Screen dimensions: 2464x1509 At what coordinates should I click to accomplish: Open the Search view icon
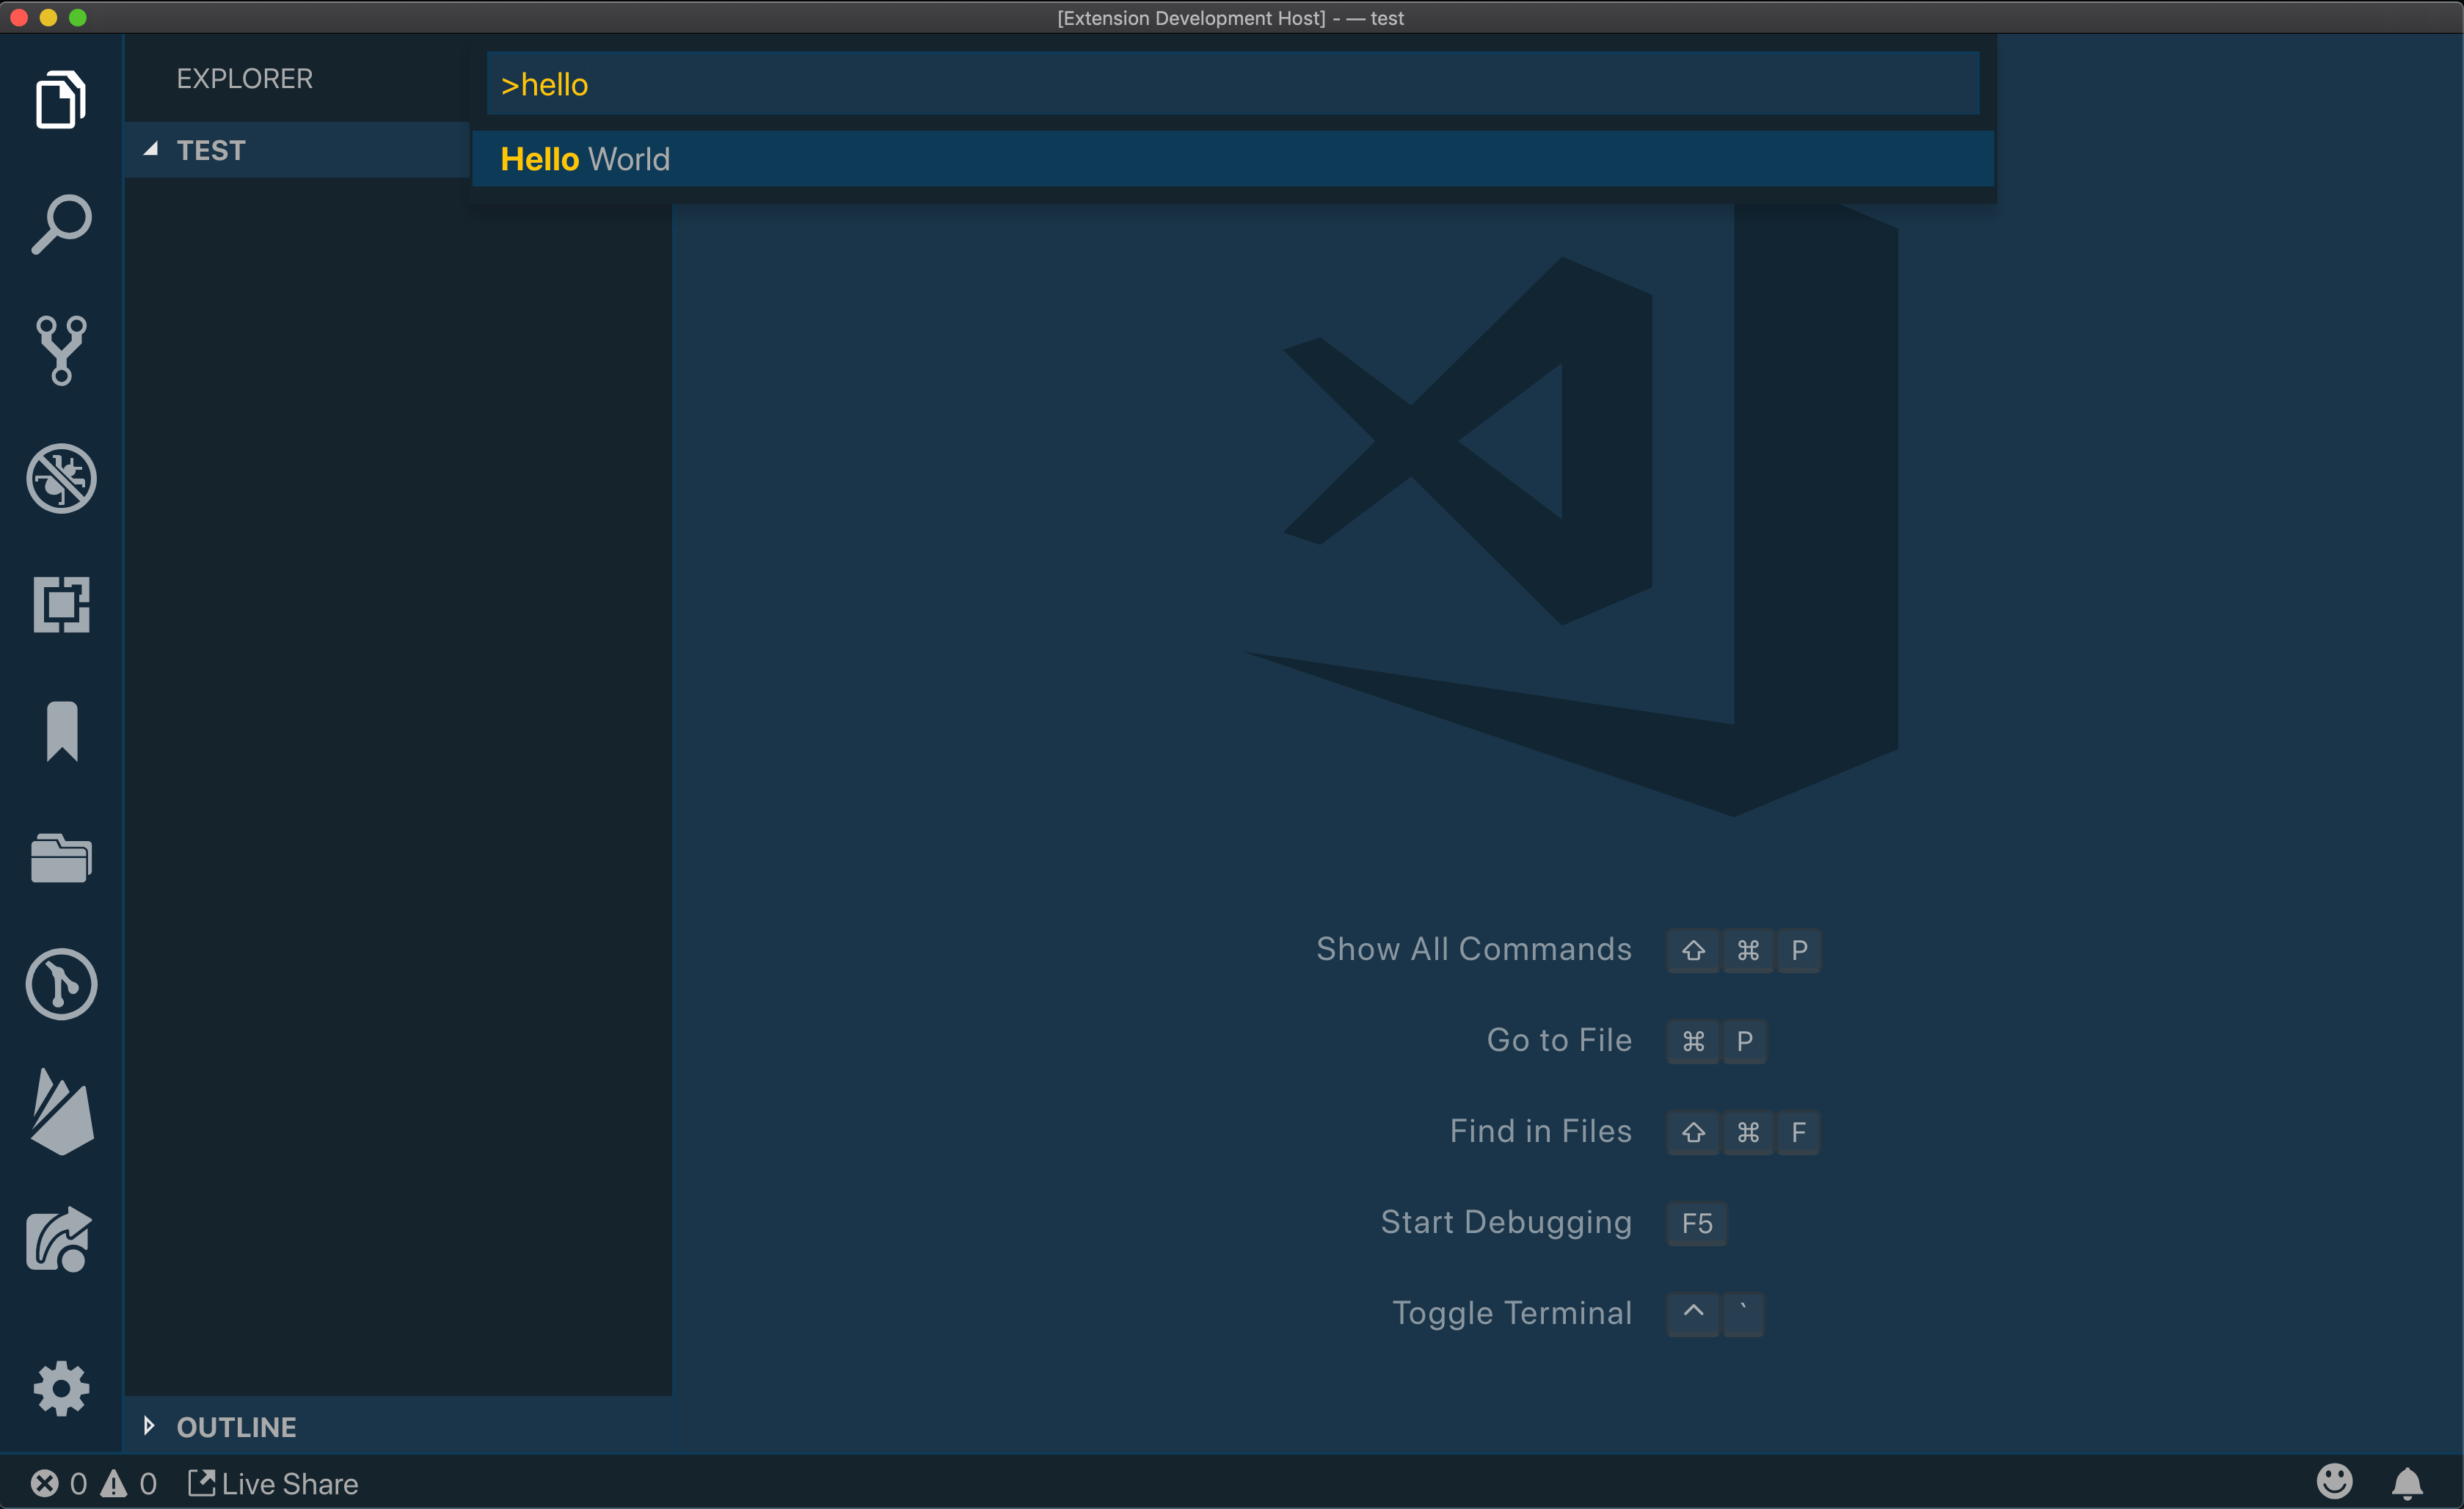click(x=61, y=224)
